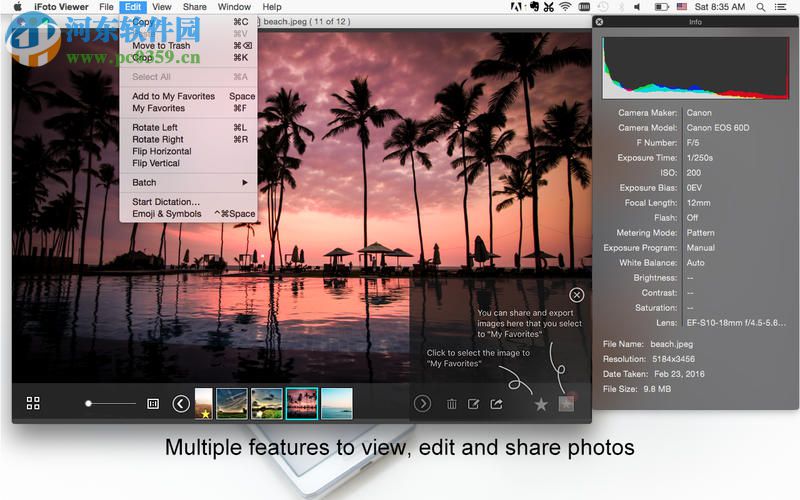Select the pale sea horizon thumbnail

coord(336,404)
